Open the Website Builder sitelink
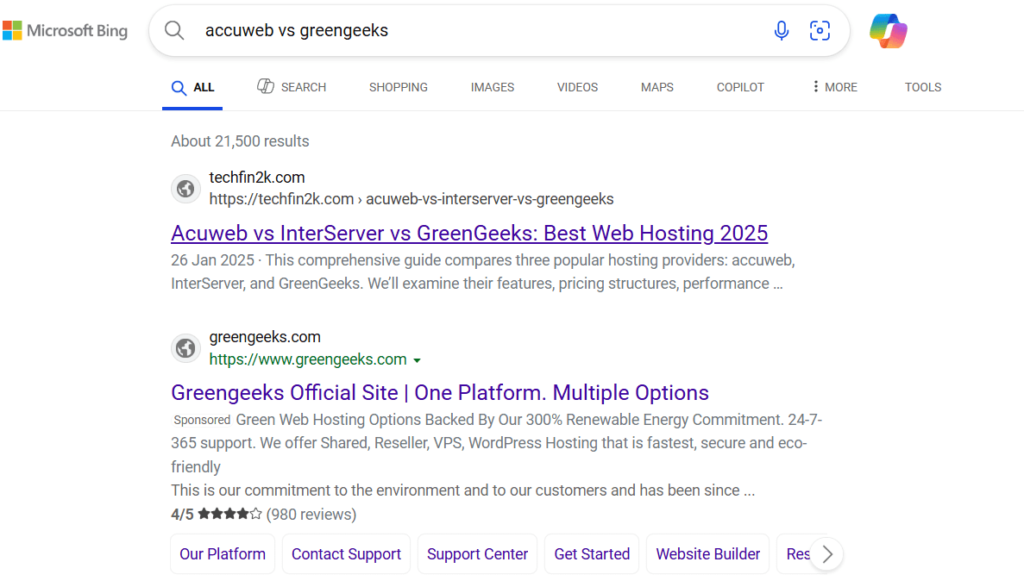Image resolution: width=1024 pixels, height=587 pixels. pos(708,554)
